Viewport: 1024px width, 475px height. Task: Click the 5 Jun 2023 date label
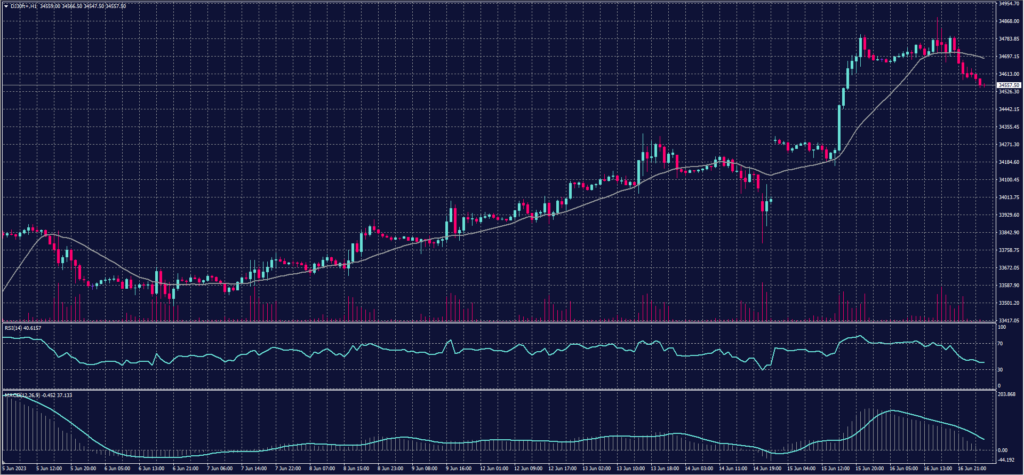click(15, 466)
